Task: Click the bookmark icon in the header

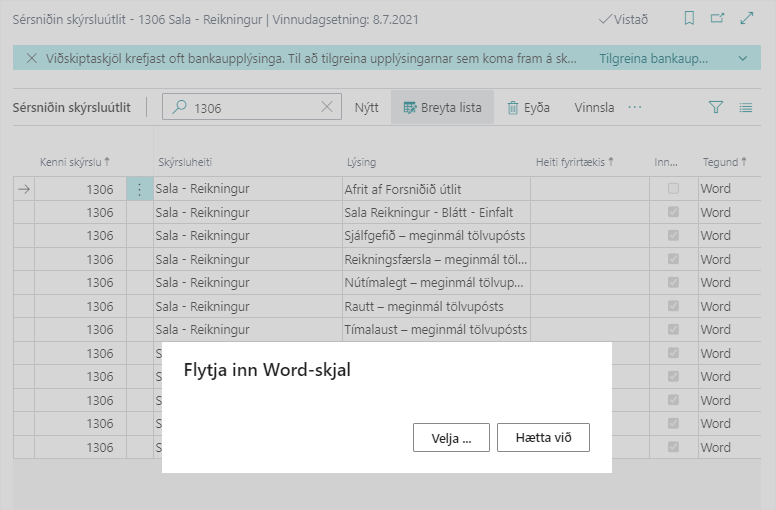Action: coord(689,18)
